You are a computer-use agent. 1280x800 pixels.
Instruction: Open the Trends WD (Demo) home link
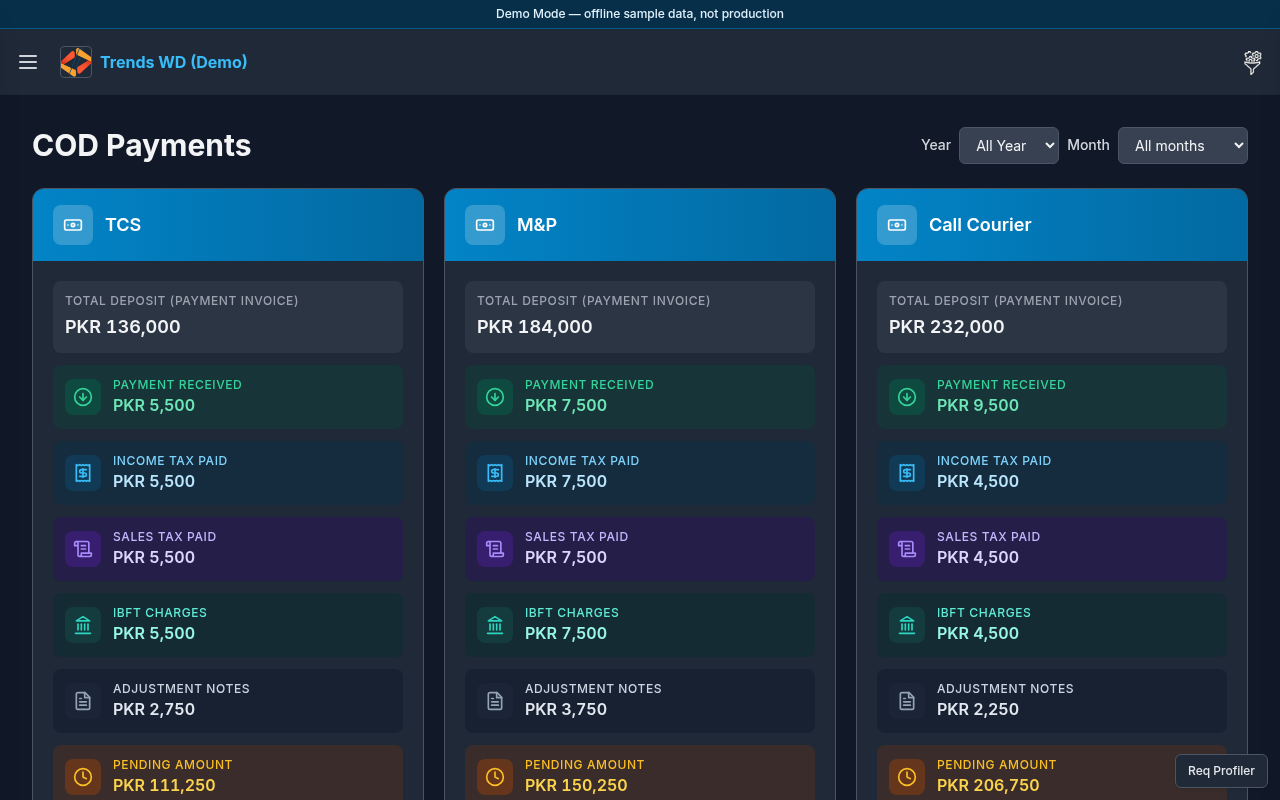coord(174,62)
